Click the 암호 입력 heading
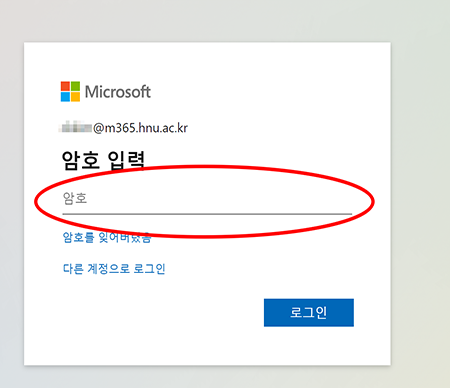This screenshot has height=388, width=450. point(103,160)
